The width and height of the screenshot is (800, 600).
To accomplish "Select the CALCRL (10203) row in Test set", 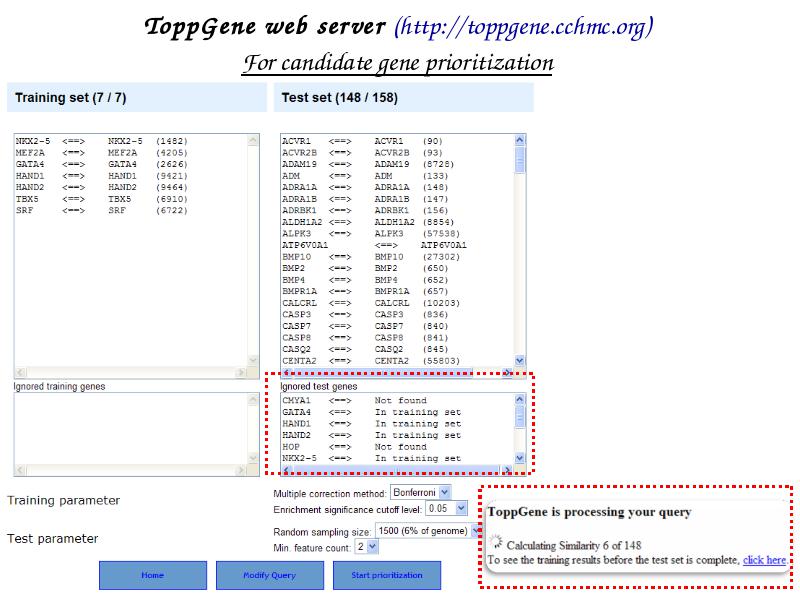I will click(x=371, y=303).
